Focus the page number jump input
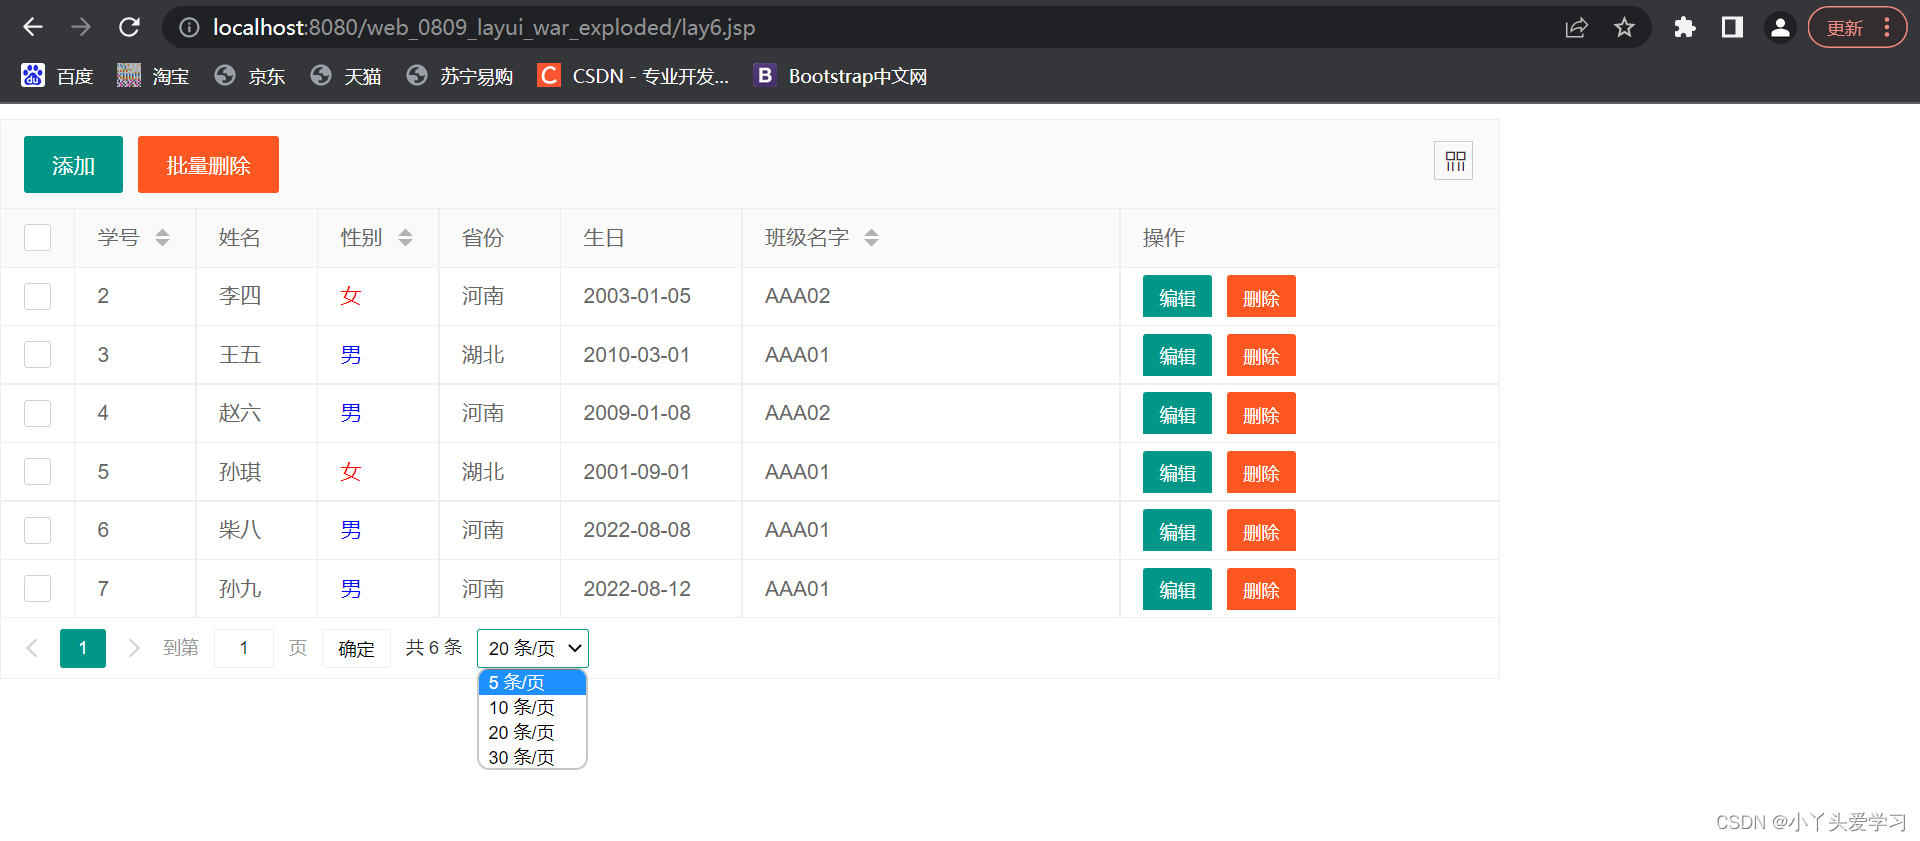 [x=244, y=648]
